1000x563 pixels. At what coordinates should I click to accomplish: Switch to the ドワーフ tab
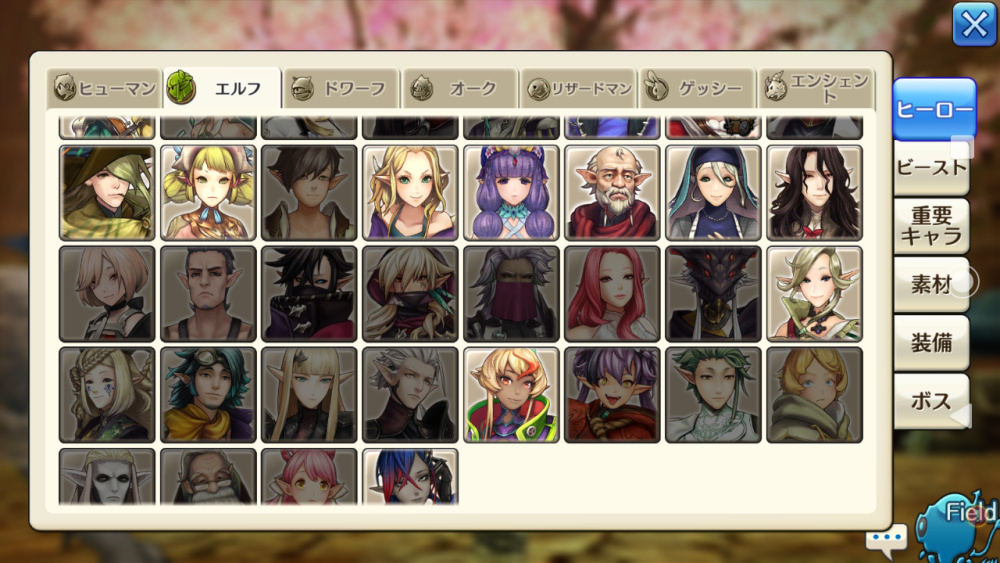click(340, 88)
